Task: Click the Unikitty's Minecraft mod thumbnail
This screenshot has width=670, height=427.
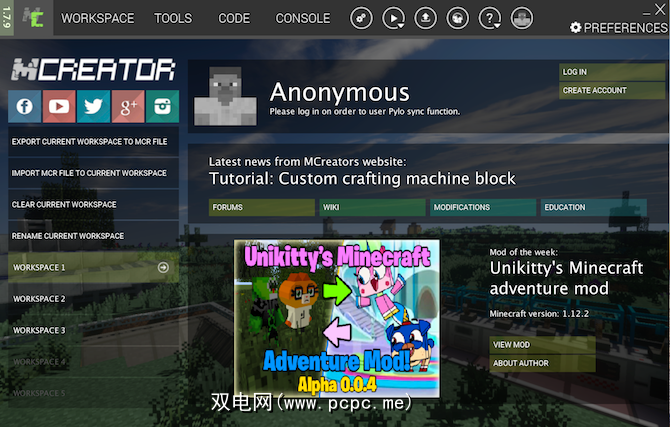Action: pyautogui.click(x=337, y=318)
